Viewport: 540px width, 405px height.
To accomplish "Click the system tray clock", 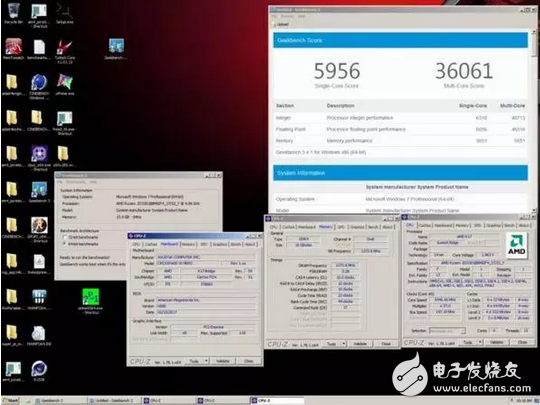I will coord(524,401).
